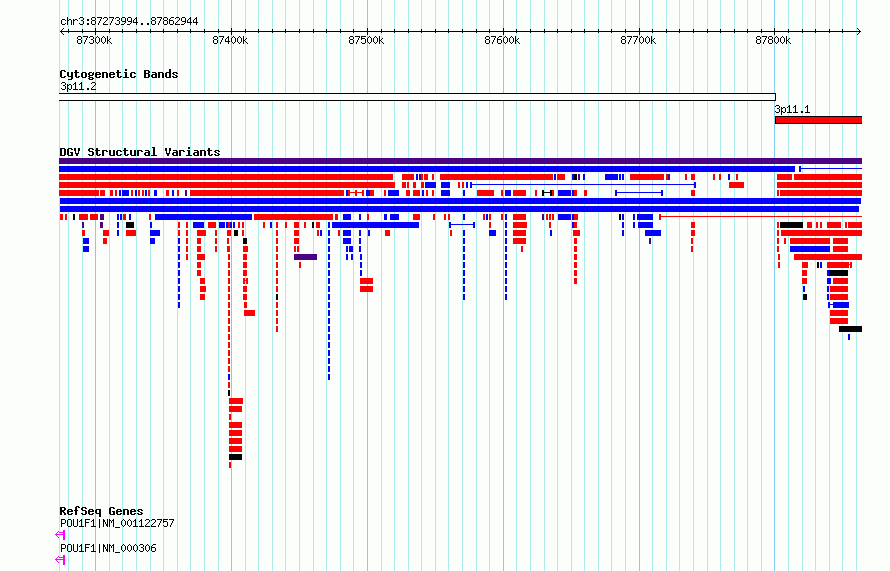
Task: Select the 3p11.1 band label
Action: (x=792, y=109)
